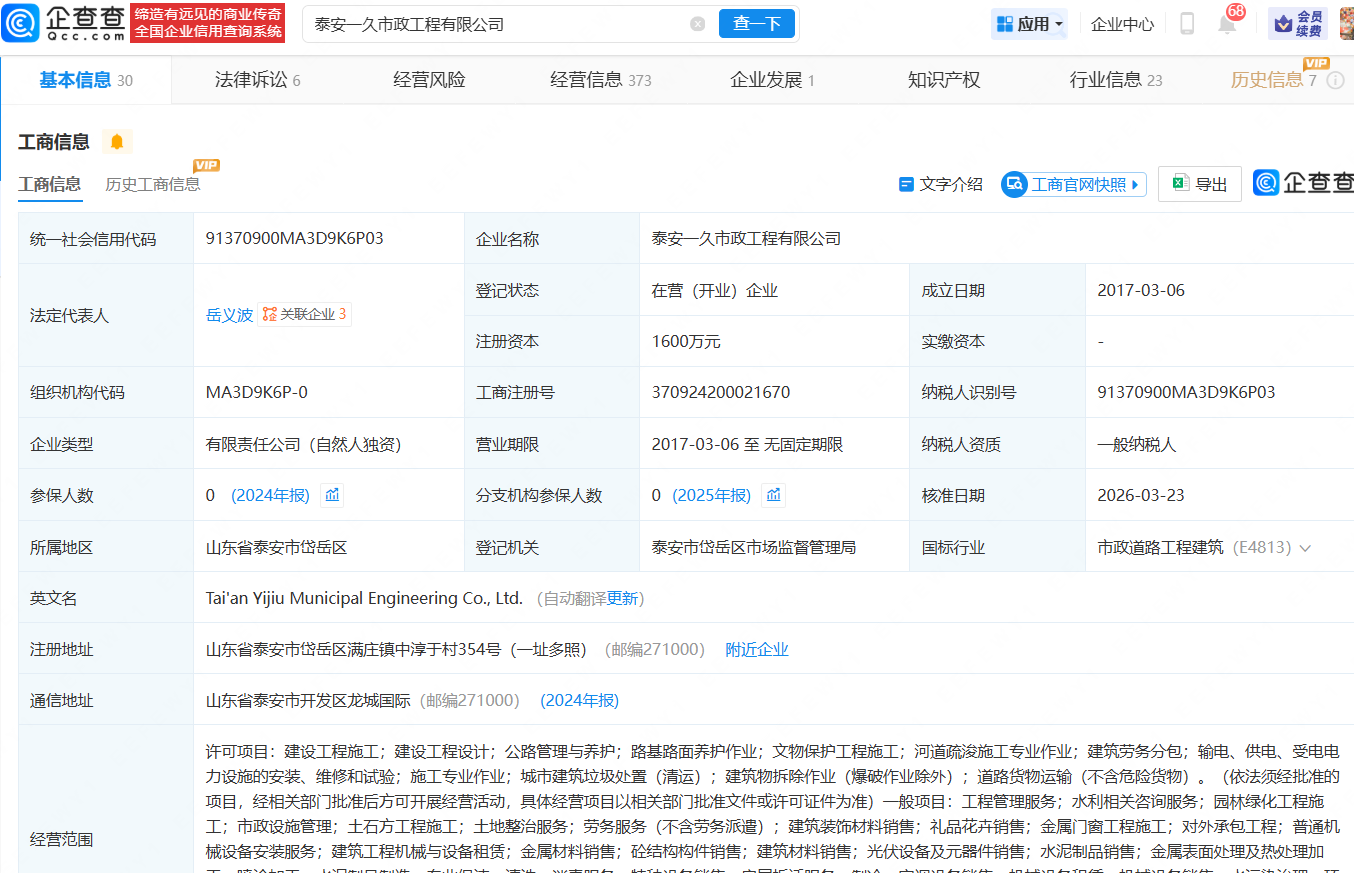Click the 2025年报 link for 分支机构参保人数
This screenshot has width=1354, height=873.
click(x=712, y=495)
